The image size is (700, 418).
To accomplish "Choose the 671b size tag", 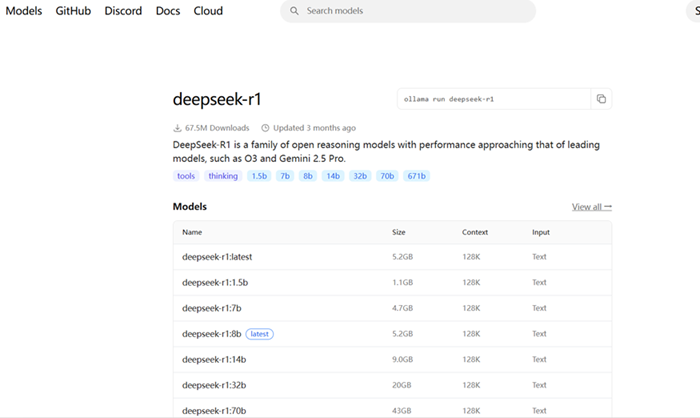I will click(x=416, y=176).
